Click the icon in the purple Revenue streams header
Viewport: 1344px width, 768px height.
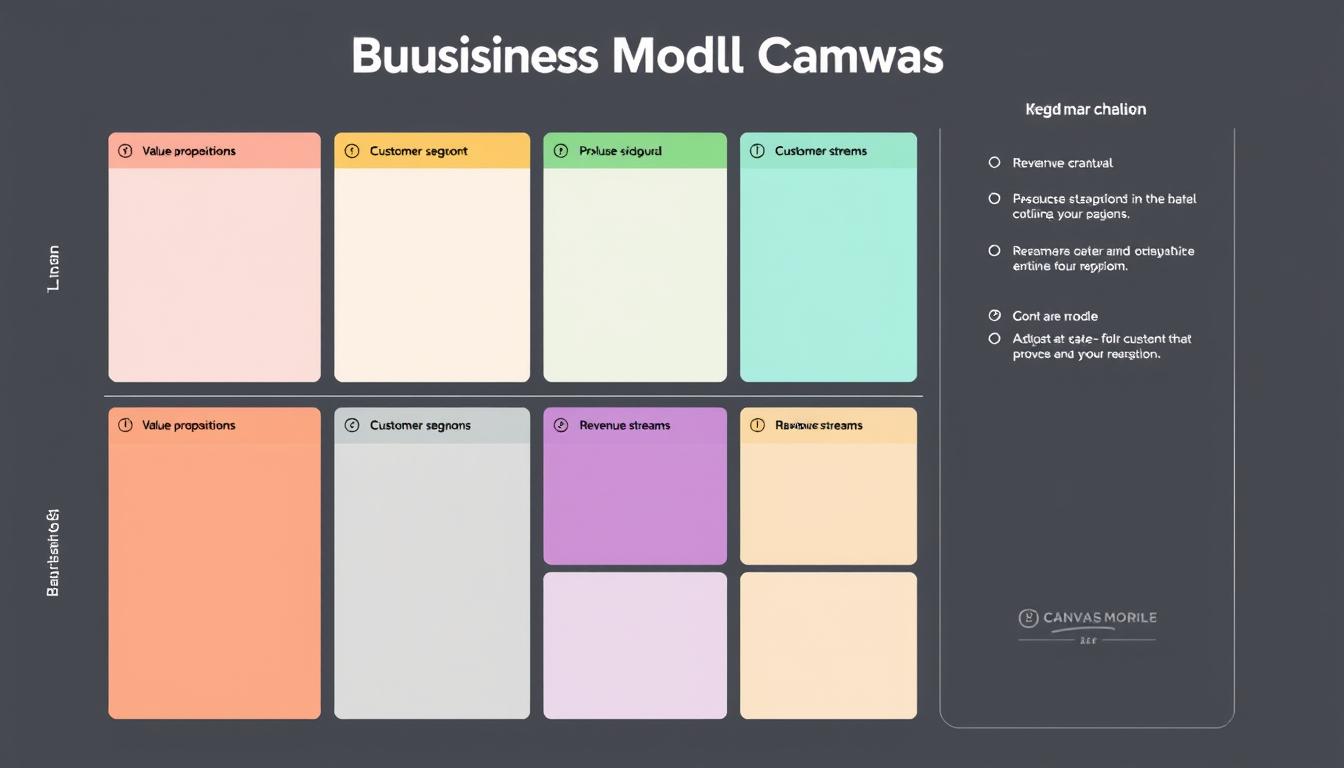click(560, 425)
